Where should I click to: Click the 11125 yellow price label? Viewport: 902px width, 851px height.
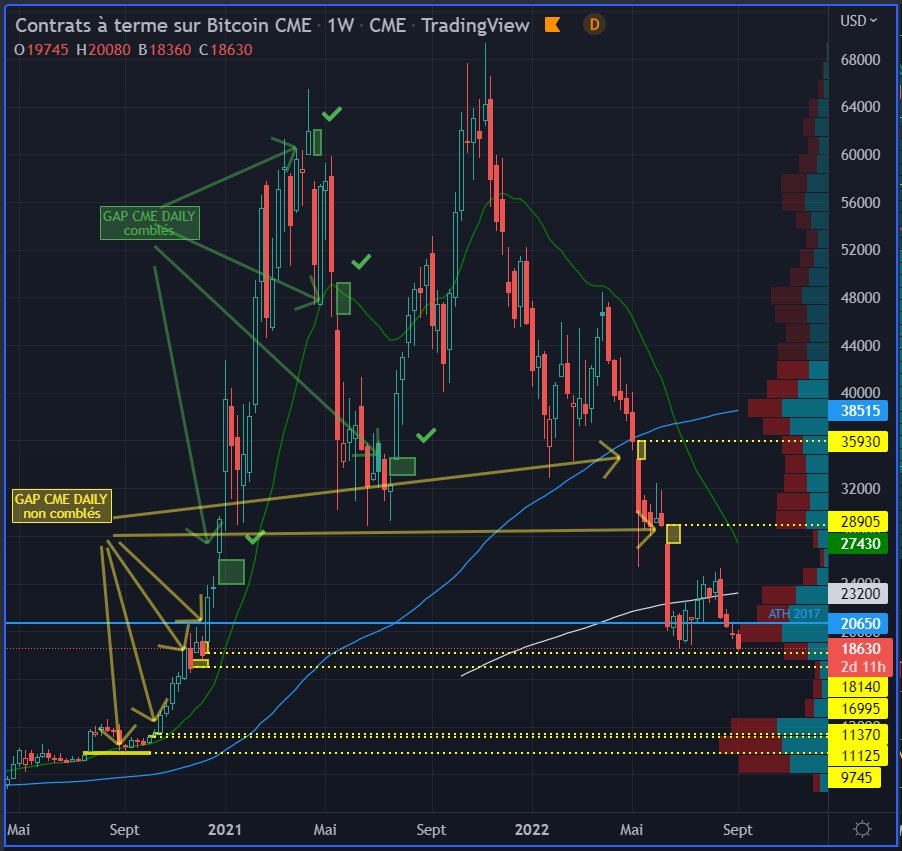(857, 755)
